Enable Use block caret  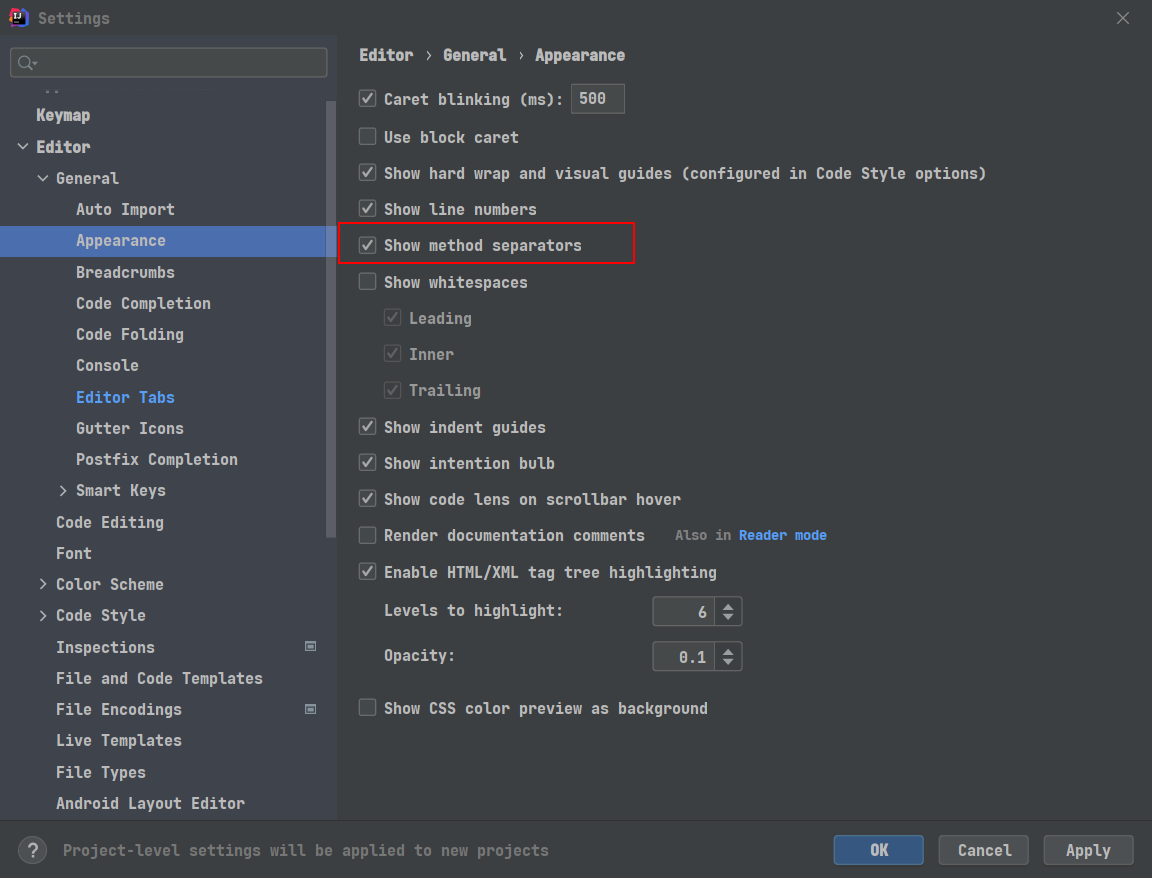tap(367, 137)
